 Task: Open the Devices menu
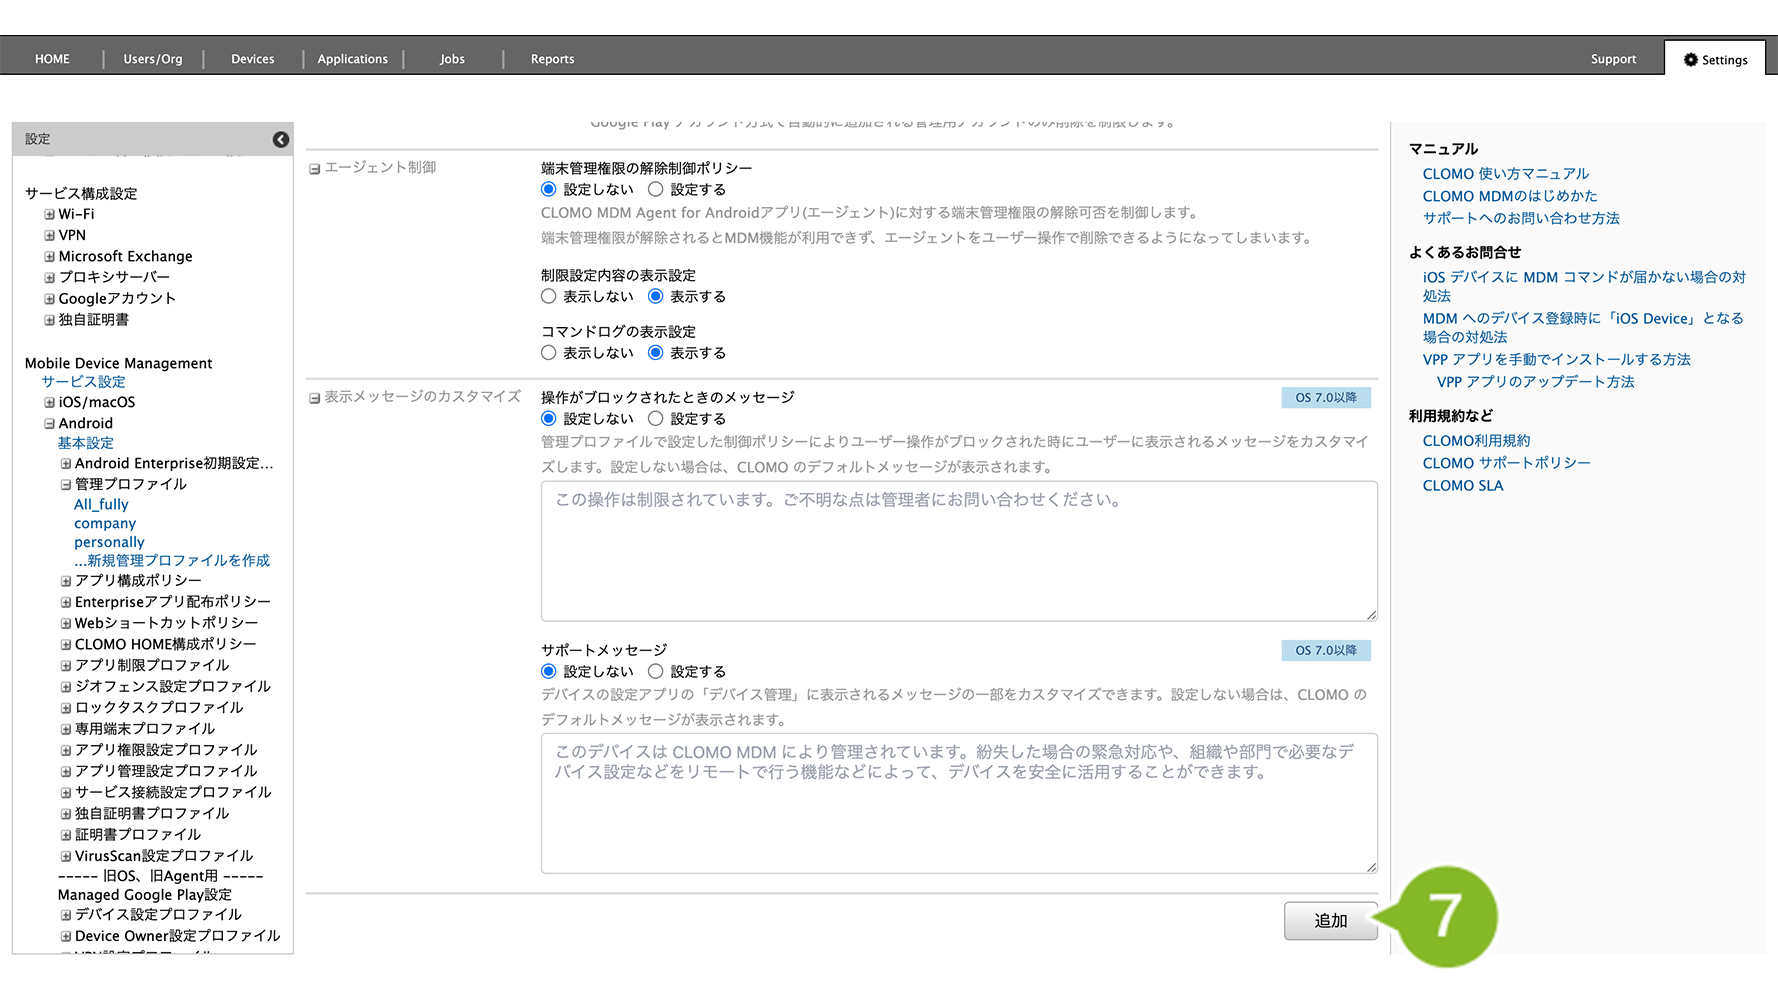(252, 59)
